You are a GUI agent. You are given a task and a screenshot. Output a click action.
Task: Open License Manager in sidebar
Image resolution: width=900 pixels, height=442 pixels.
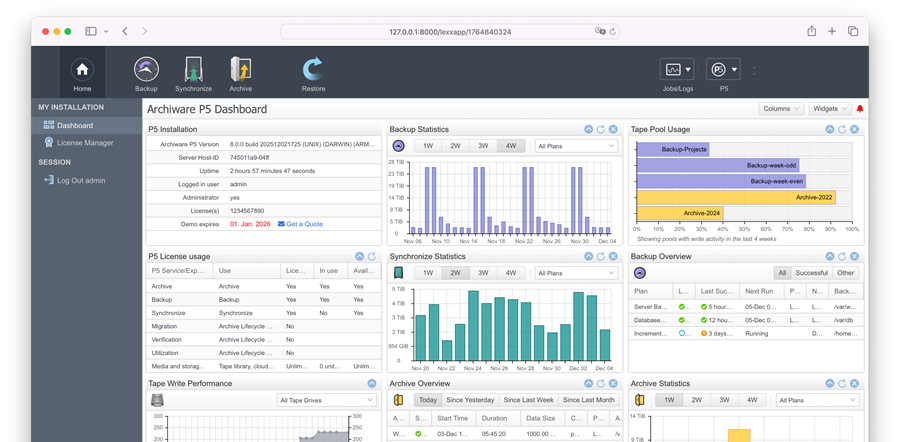(x=85, y=143)
